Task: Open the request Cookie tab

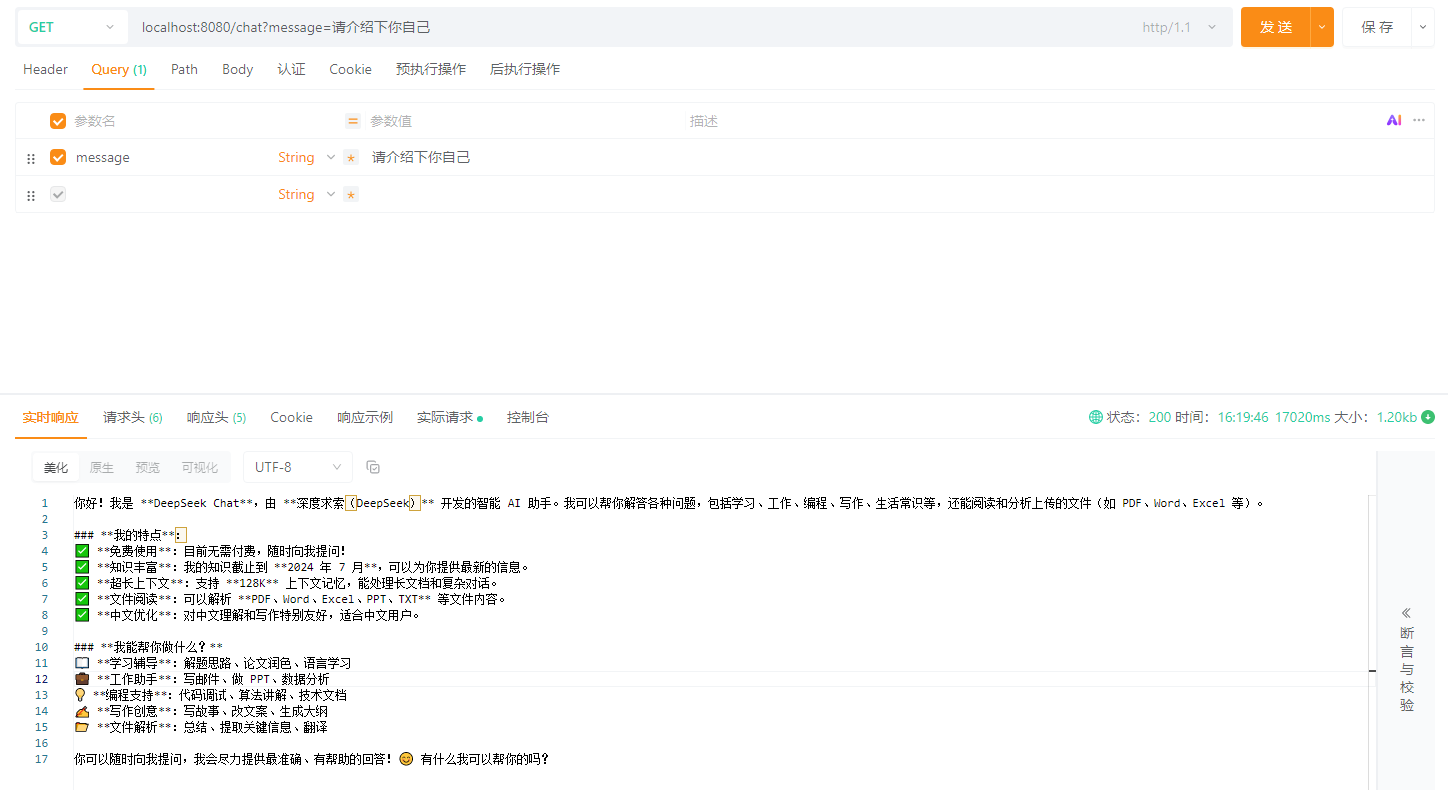Action: pos(350,69)
